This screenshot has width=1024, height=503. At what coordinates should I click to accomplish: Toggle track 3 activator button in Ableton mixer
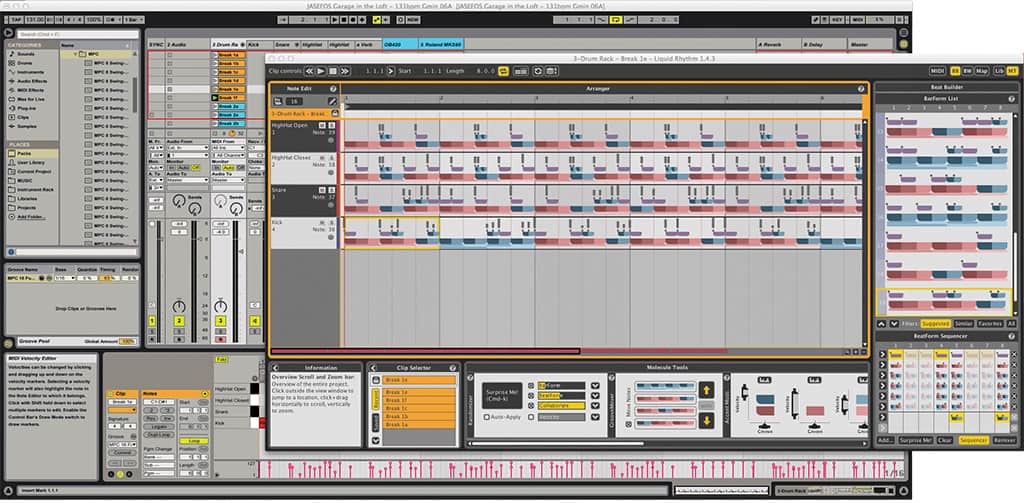click(221, 320)
